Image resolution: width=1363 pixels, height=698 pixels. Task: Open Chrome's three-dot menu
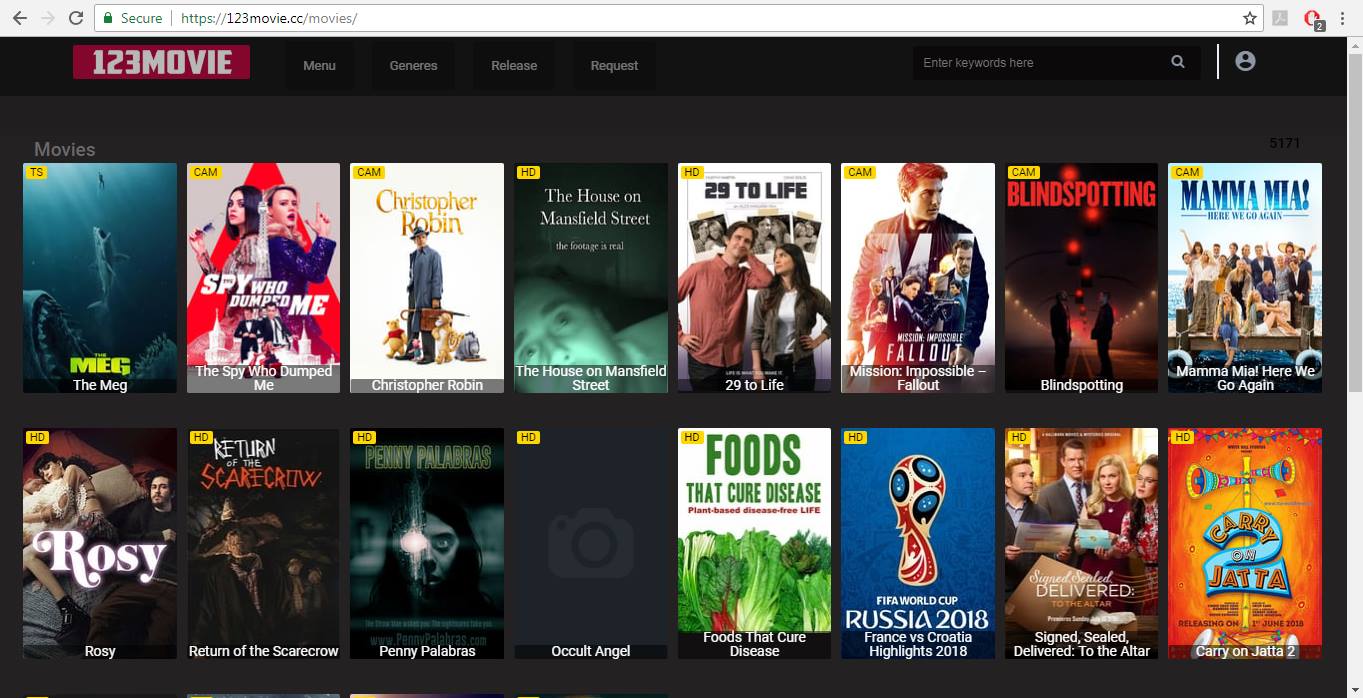click(1342, 18)
